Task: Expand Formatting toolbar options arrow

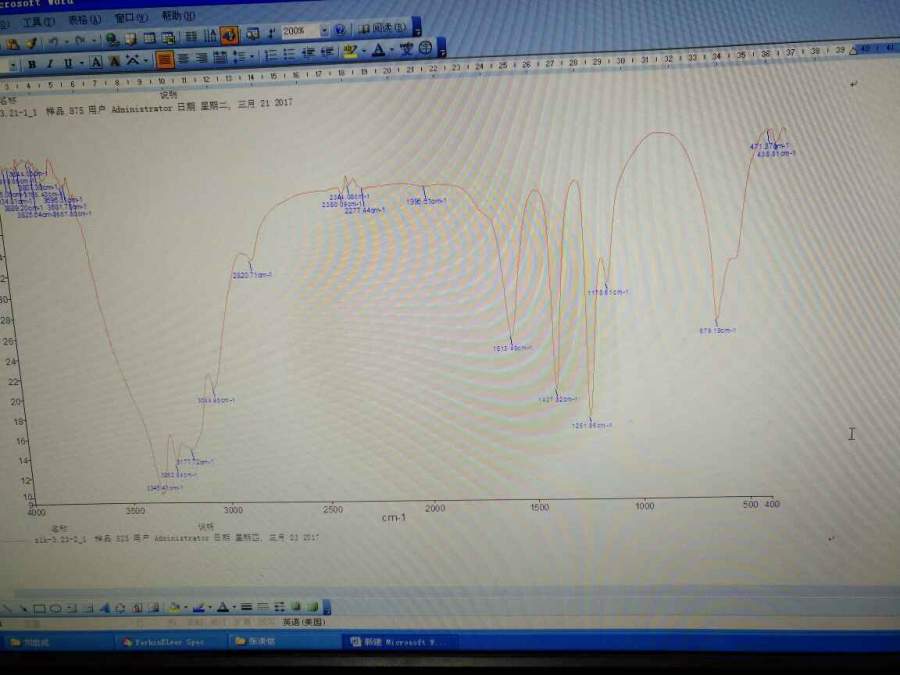Action: coord(441,48)
